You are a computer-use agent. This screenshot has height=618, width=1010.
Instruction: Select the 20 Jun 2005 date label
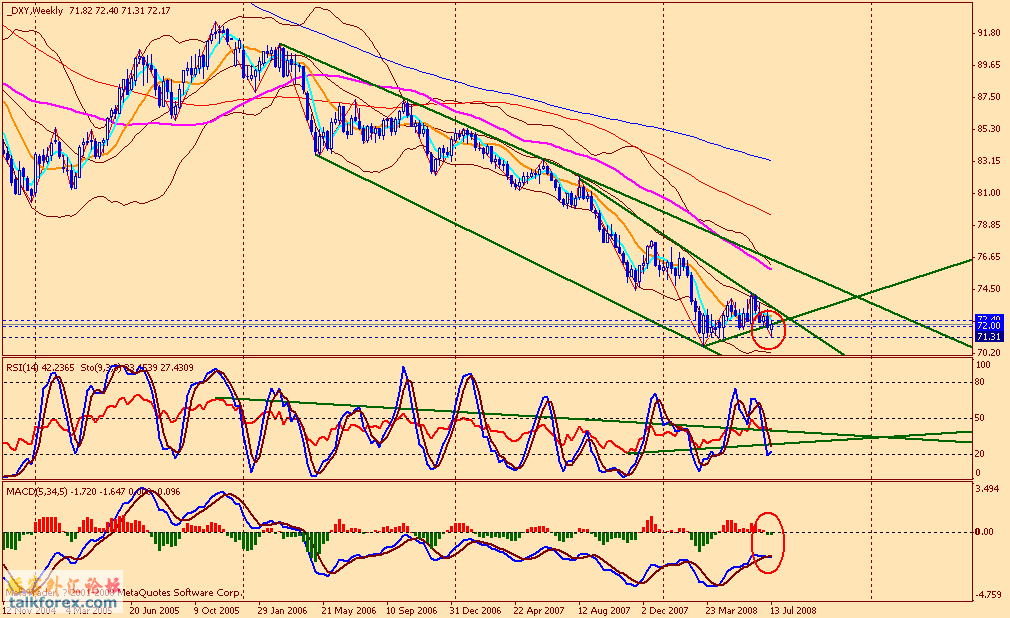tap(154, 610)
